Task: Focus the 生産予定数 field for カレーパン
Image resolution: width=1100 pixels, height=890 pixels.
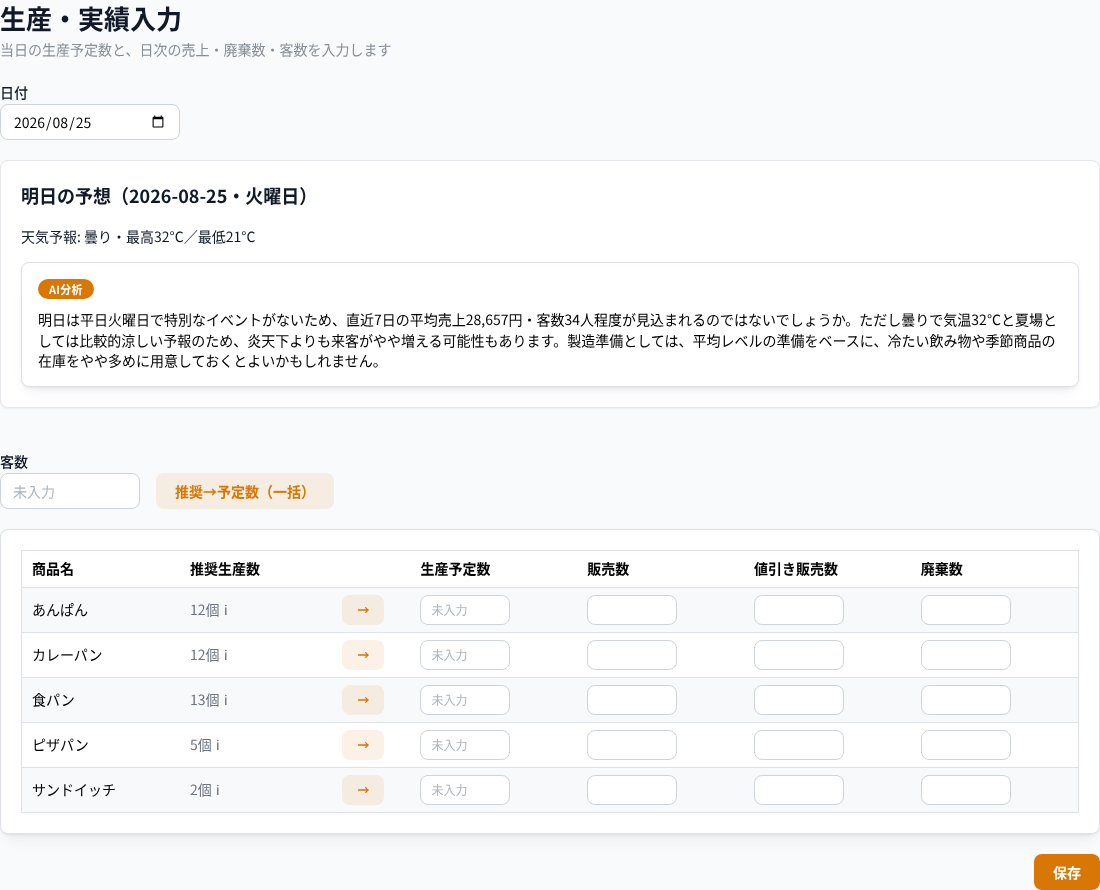Action: tap(464, 655)
